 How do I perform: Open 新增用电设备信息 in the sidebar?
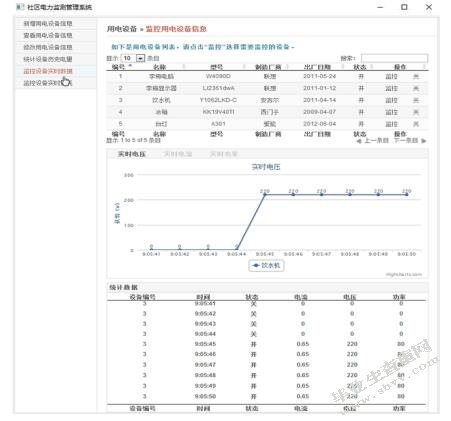tap(48, 23)
